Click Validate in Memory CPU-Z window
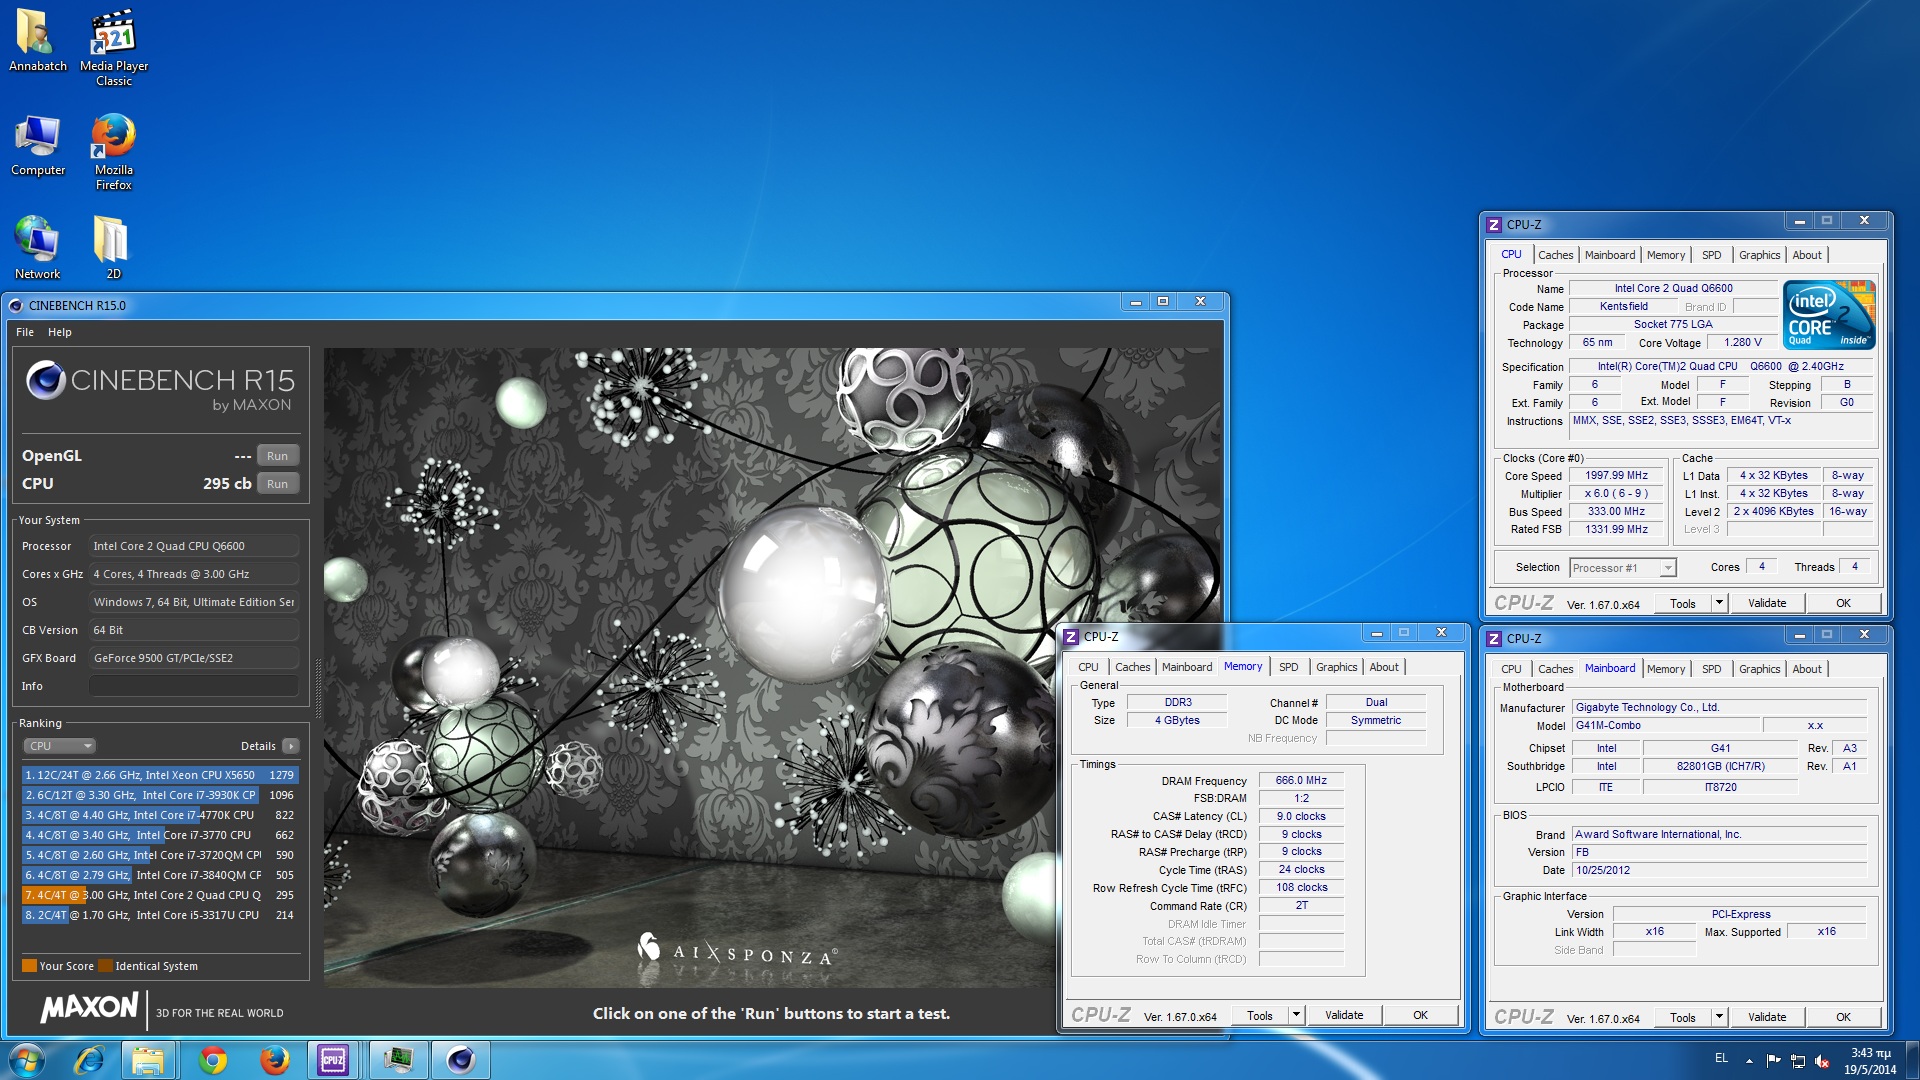 [x=1344, y=1015]
